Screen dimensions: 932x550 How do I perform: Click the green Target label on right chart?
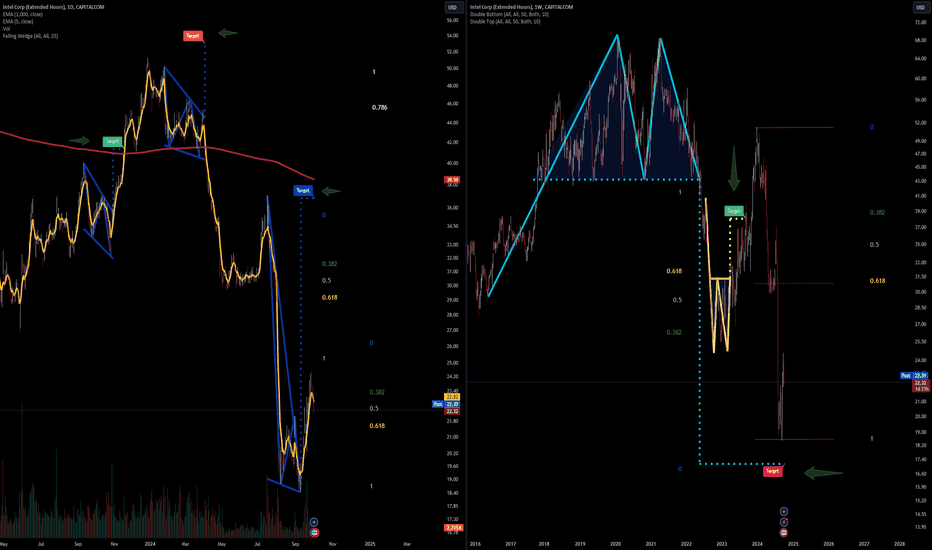coord(733,210)
